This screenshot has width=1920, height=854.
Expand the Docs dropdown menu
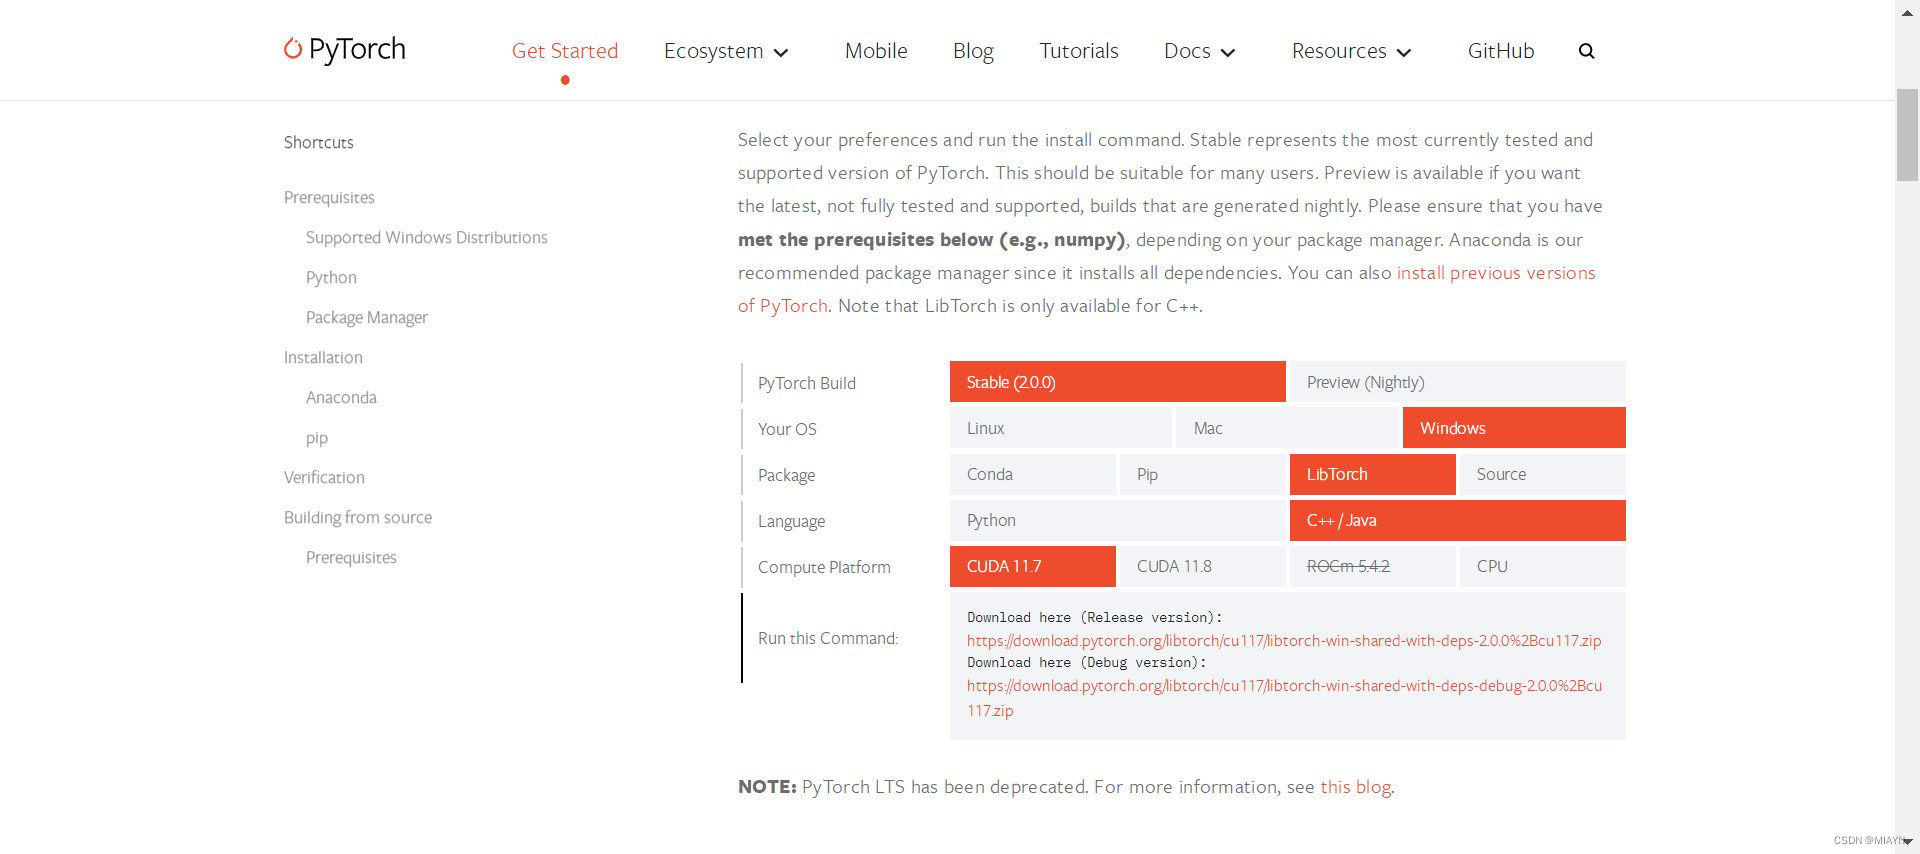click(x=1200, y=51)
